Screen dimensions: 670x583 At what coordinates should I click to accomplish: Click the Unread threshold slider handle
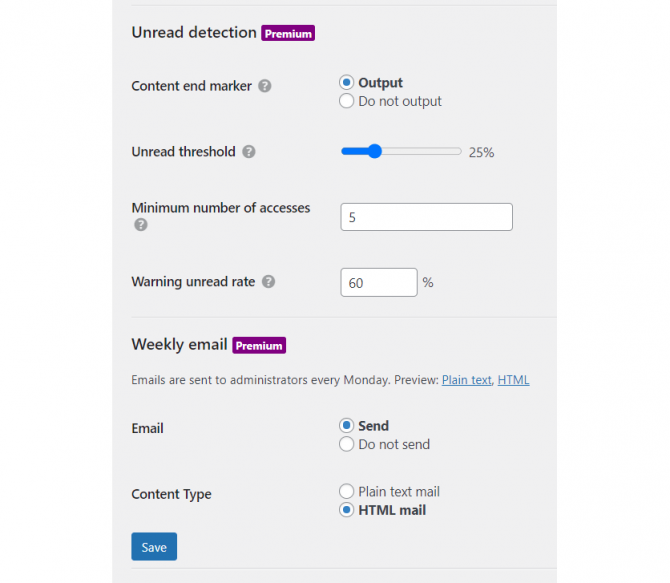point(374,151)
